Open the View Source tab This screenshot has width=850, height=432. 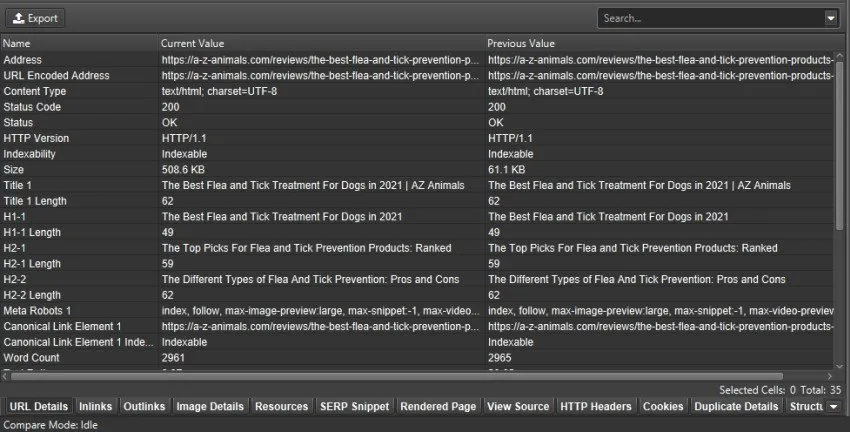(517, 407)
